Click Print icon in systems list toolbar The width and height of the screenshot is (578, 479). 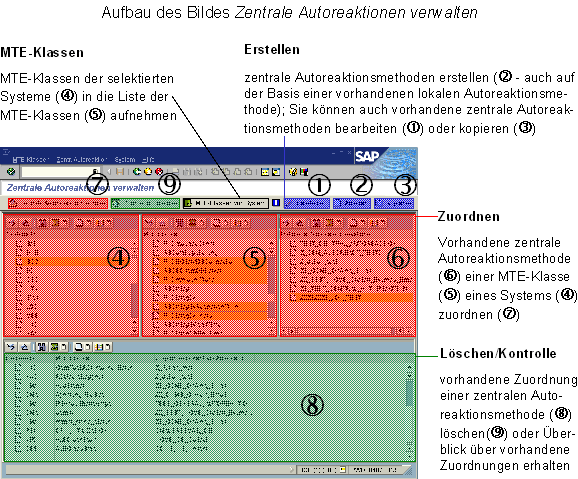[79, 223]
